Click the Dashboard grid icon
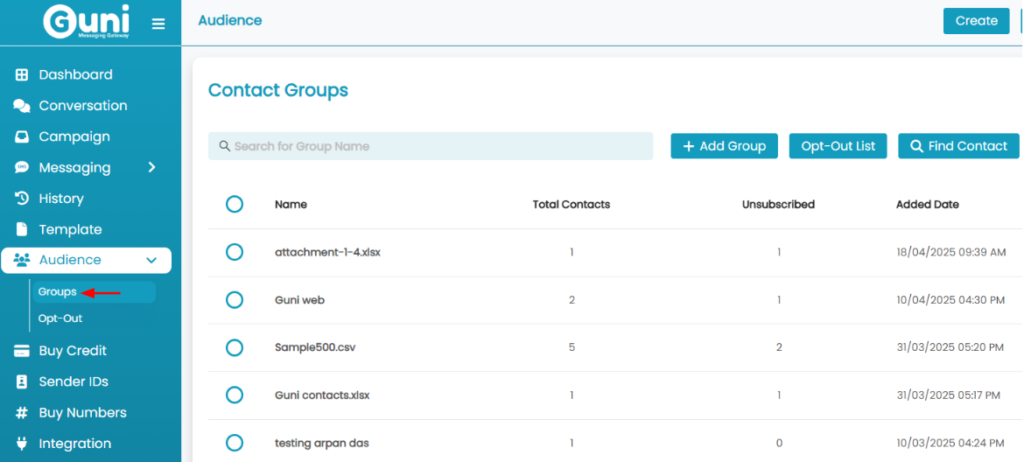 [22, 74]
